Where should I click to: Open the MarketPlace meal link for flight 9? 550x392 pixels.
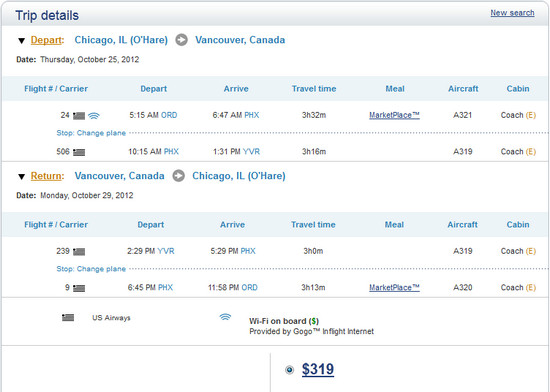(x=394, y=288)
